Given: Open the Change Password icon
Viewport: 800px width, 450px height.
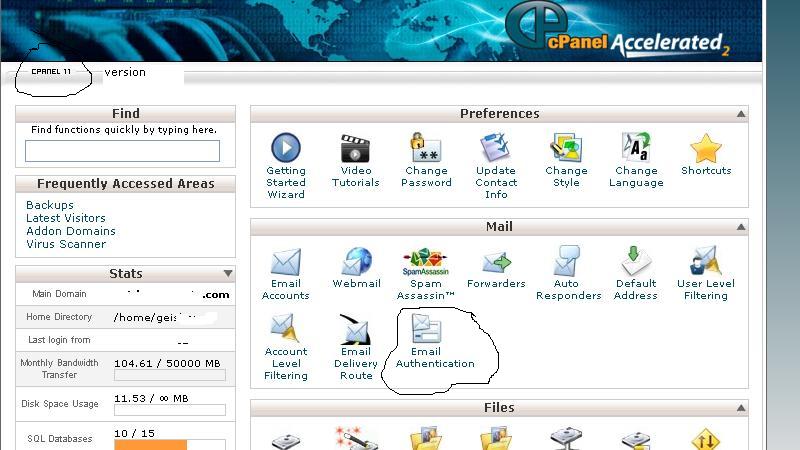Looking at the screenshot, I should click(x=426, y=147).
